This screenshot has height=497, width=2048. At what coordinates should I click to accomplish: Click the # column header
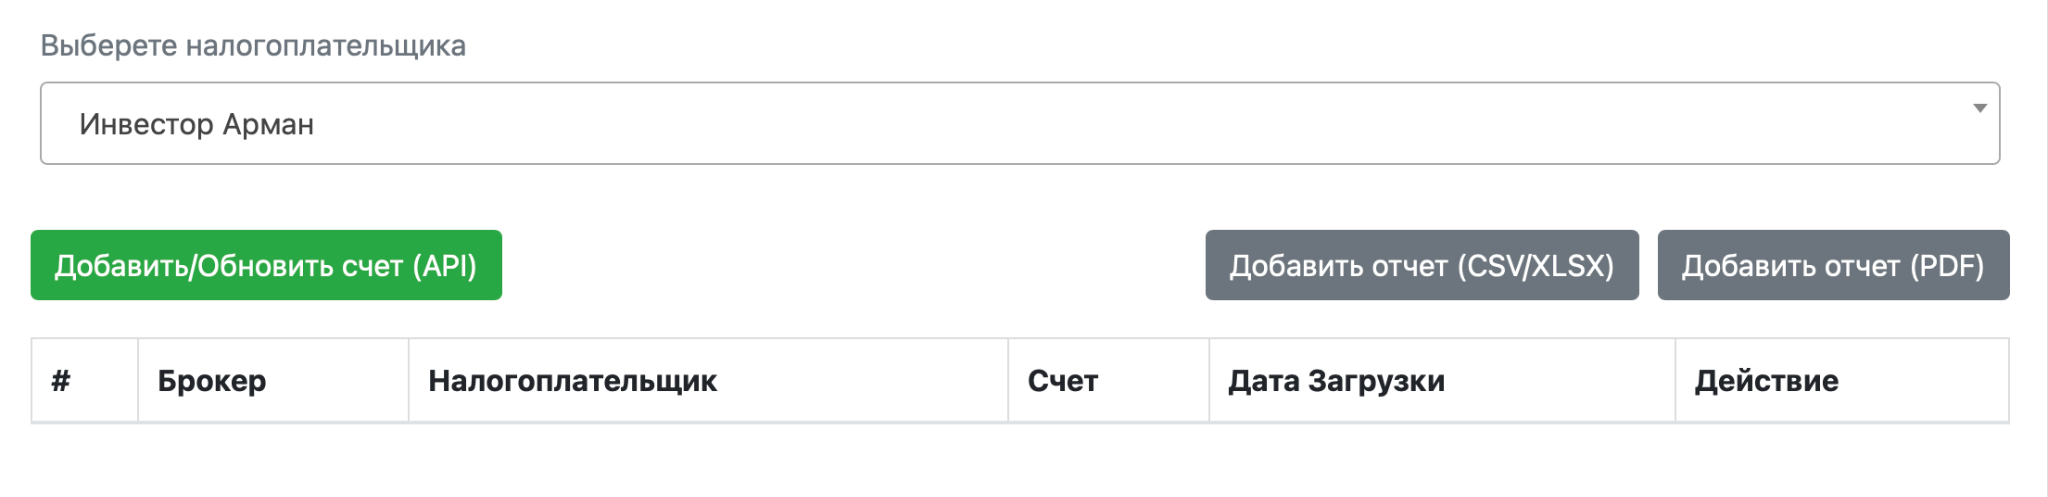click(x=61, y=381)
